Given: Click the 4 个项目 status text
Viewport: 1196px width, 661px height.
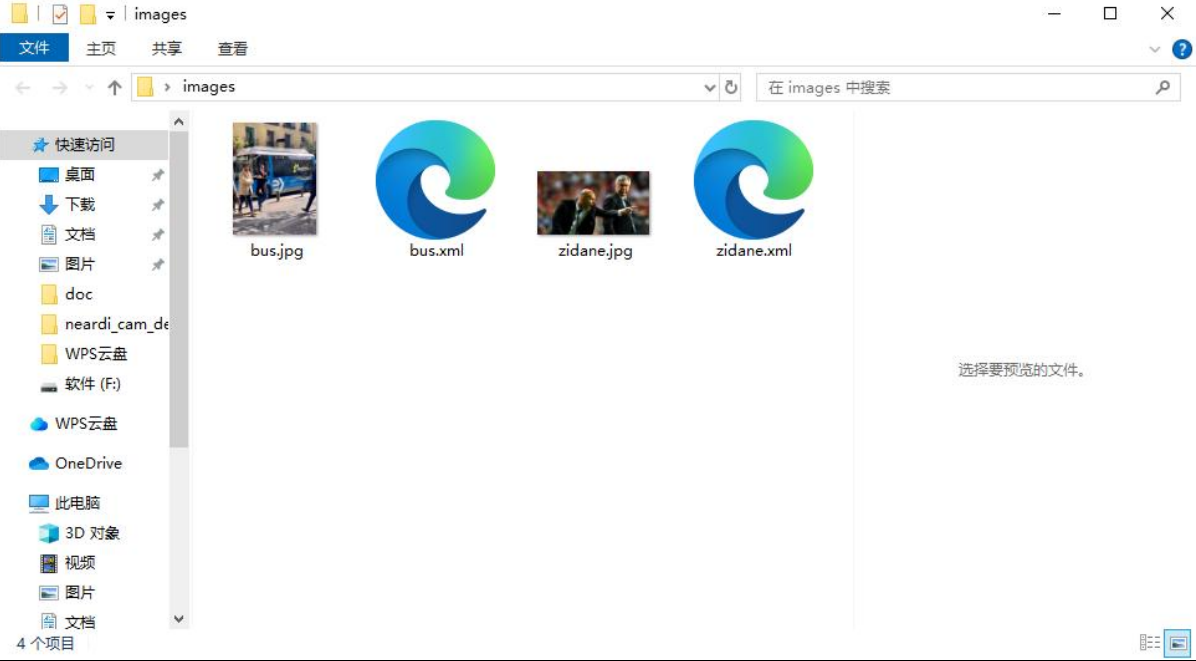Looking at the screenshot, I should click(46, 643).
